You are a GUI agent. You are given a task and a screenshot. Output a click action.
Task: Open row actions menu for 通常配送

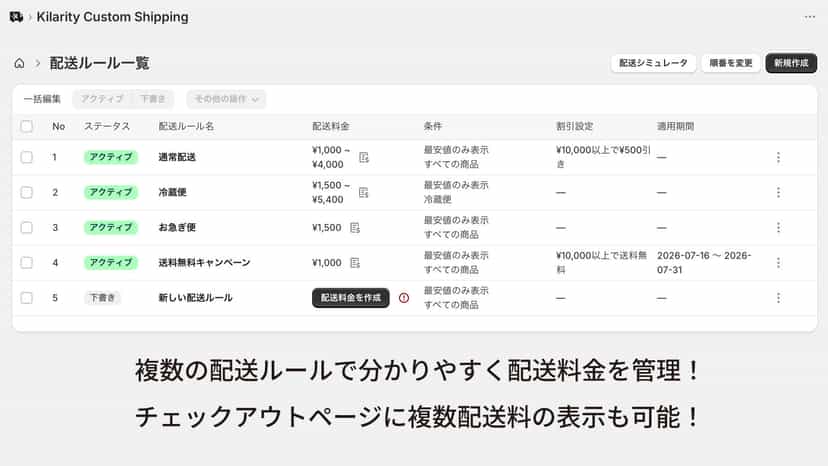(x=778, y=157)
